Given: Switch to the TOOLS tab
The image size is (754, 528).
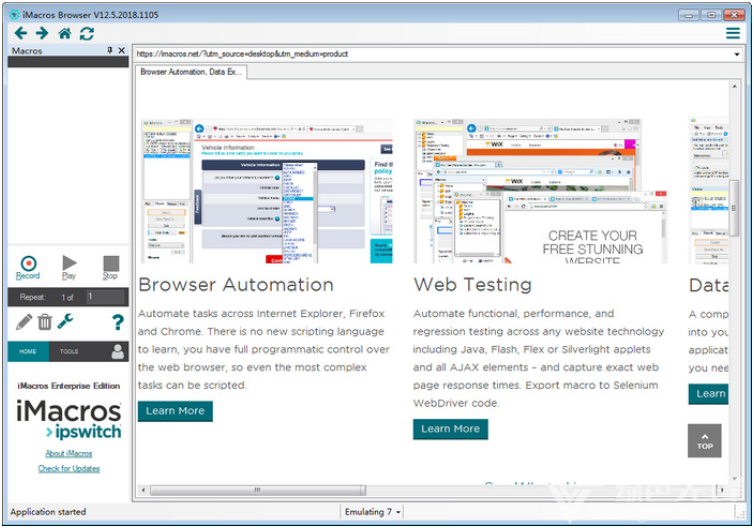Looking at the screenshot, I should coord(69,352).
